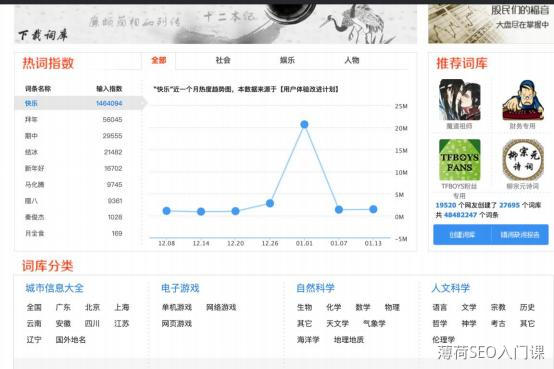Open the 城市信息大全 category heading
Screen dimensions: 554x369
[54, 288]
